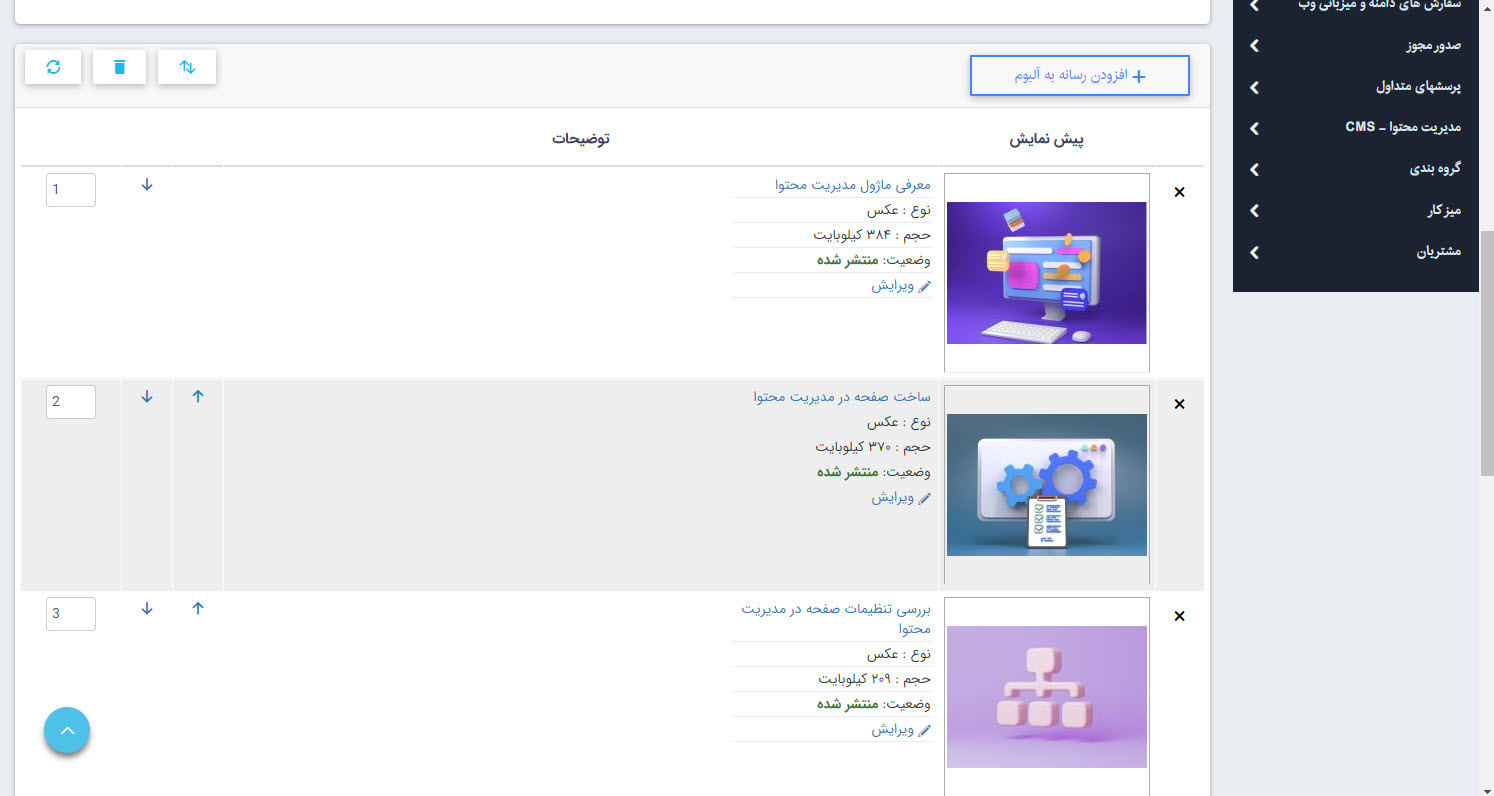Image resolution: width=1494 pixels, height=796 pixels.
Task: Click the reorder arrows icon in toolbar
Action: coord(186,66)
